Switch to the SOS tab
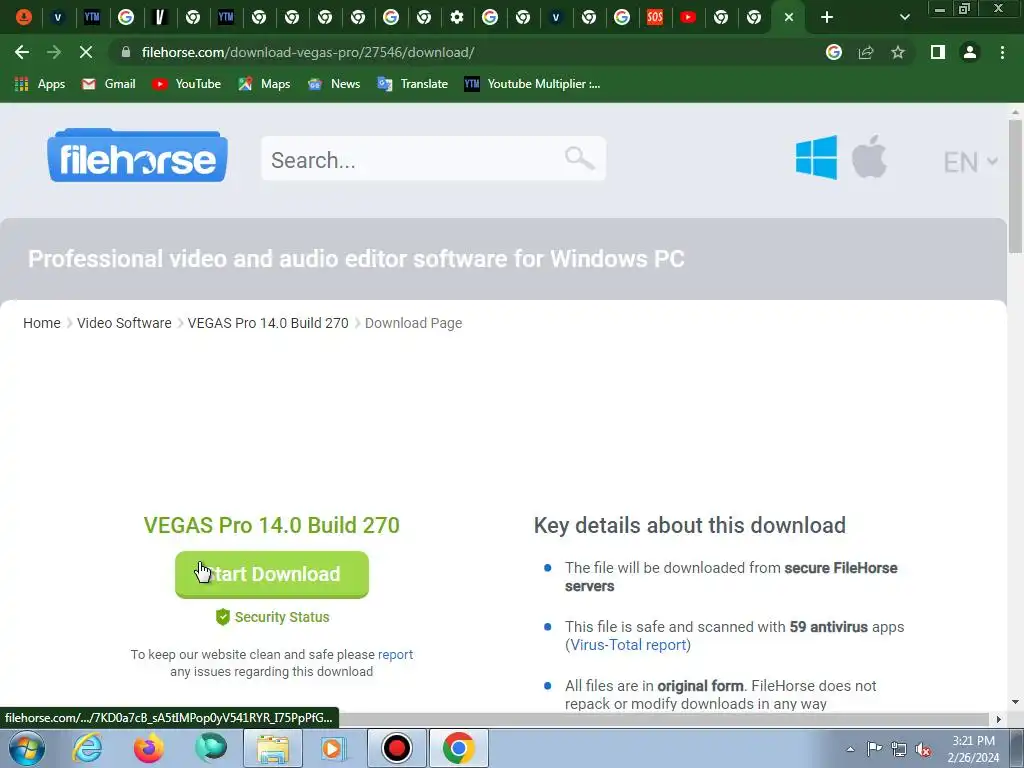The height and width of the screenshot is (768, 1024). tap(655, 17)
